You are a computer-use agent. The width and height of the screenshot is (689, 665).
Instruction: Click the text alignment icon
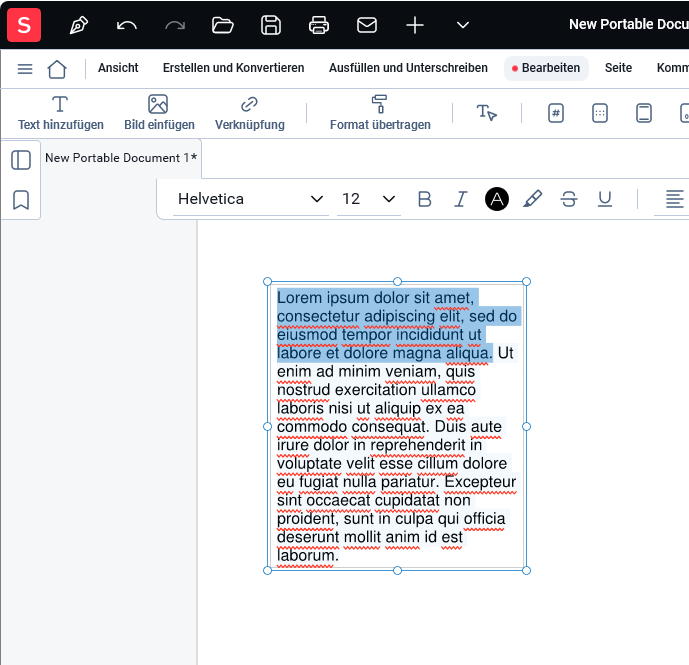coord(674,199)
